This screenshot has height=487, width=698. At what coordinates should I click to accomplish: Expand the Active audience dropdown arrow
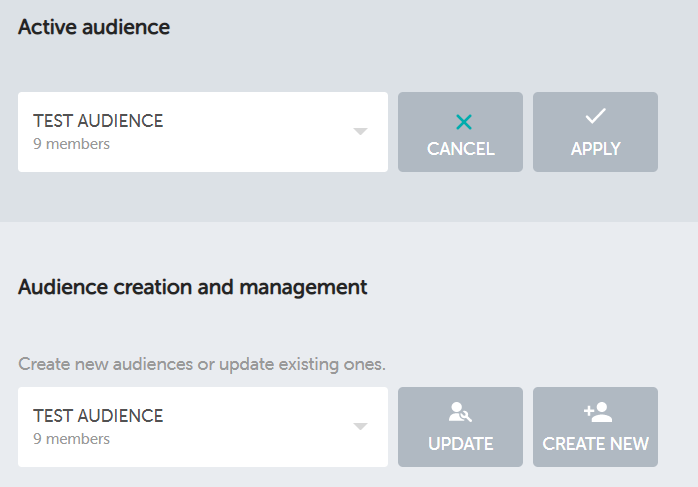[361, 132]
